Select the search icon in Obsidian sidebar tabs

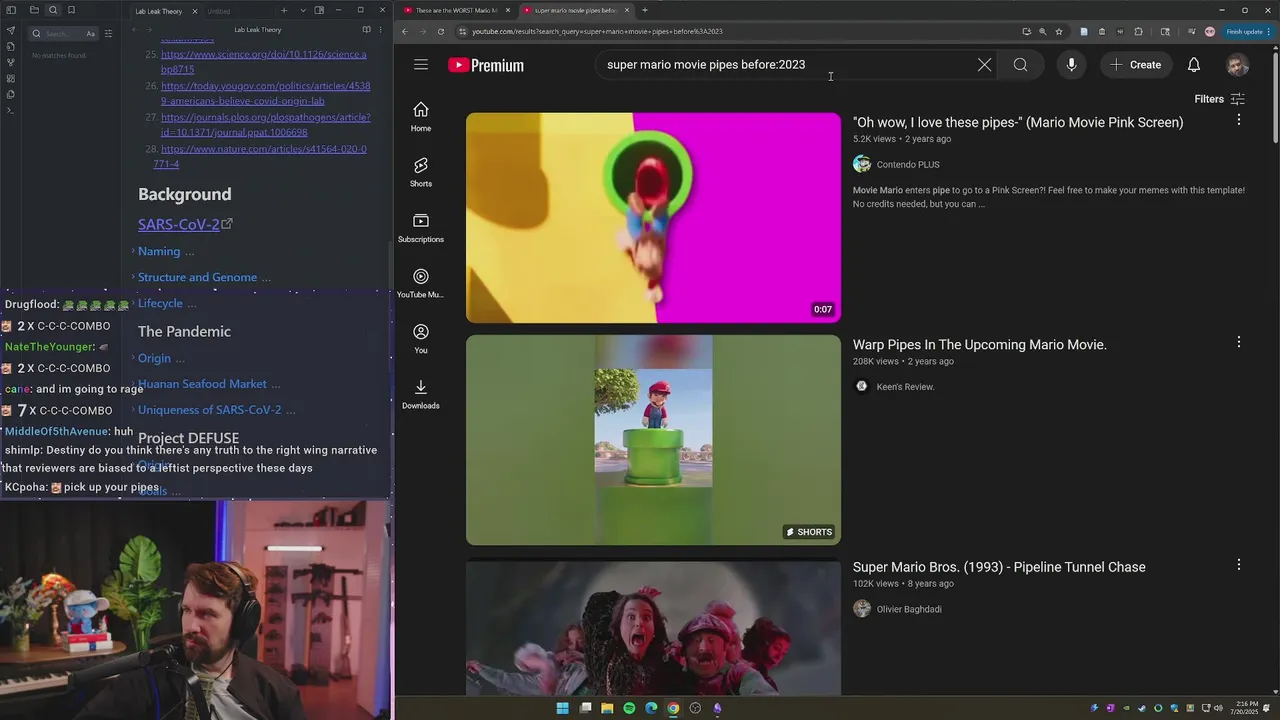(x=53, y=10)
